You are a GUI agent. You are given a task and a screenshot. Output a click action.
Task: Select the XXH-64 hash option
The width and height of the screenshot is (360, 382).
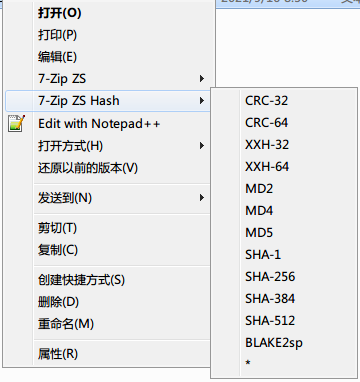[x=267, y=167]
